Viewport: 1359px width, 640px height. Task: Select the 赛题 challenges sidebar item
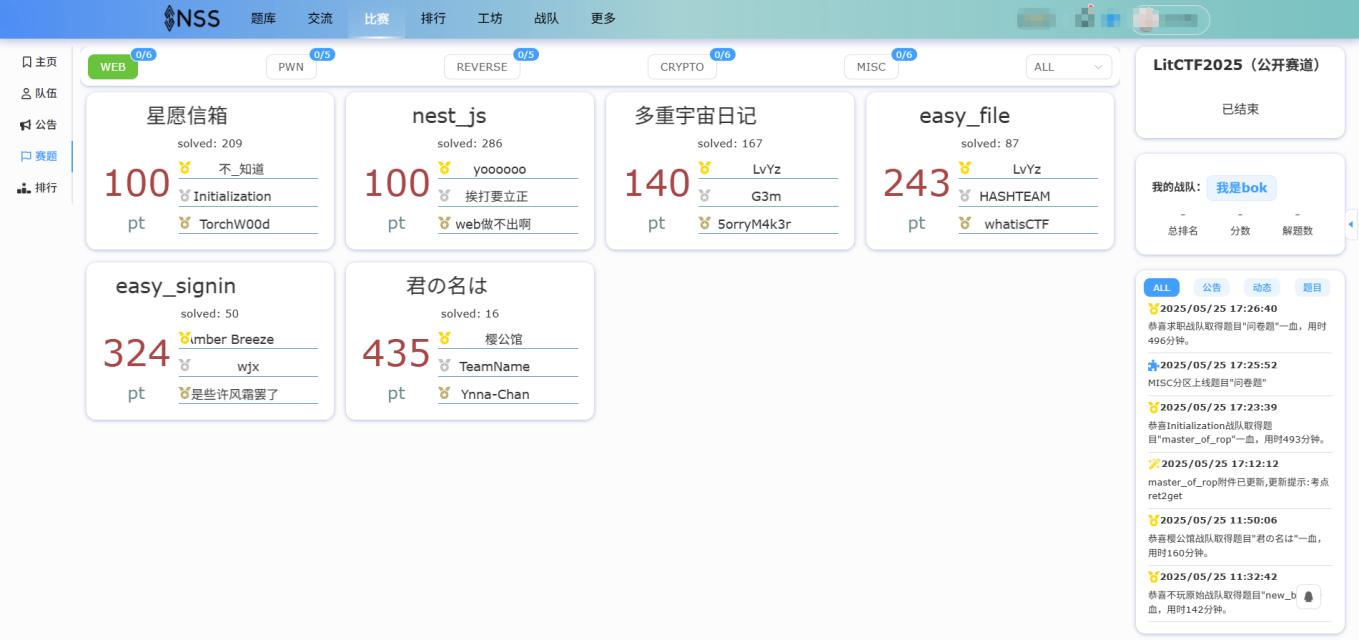coord(39,156)
